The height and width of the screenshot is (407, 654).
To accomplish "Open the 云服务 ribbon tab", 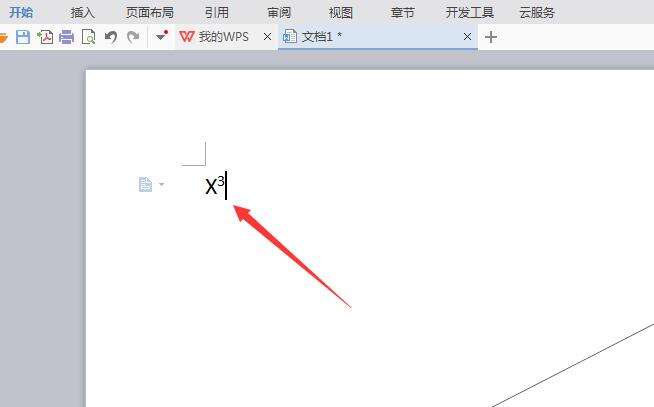I will 537,13.
